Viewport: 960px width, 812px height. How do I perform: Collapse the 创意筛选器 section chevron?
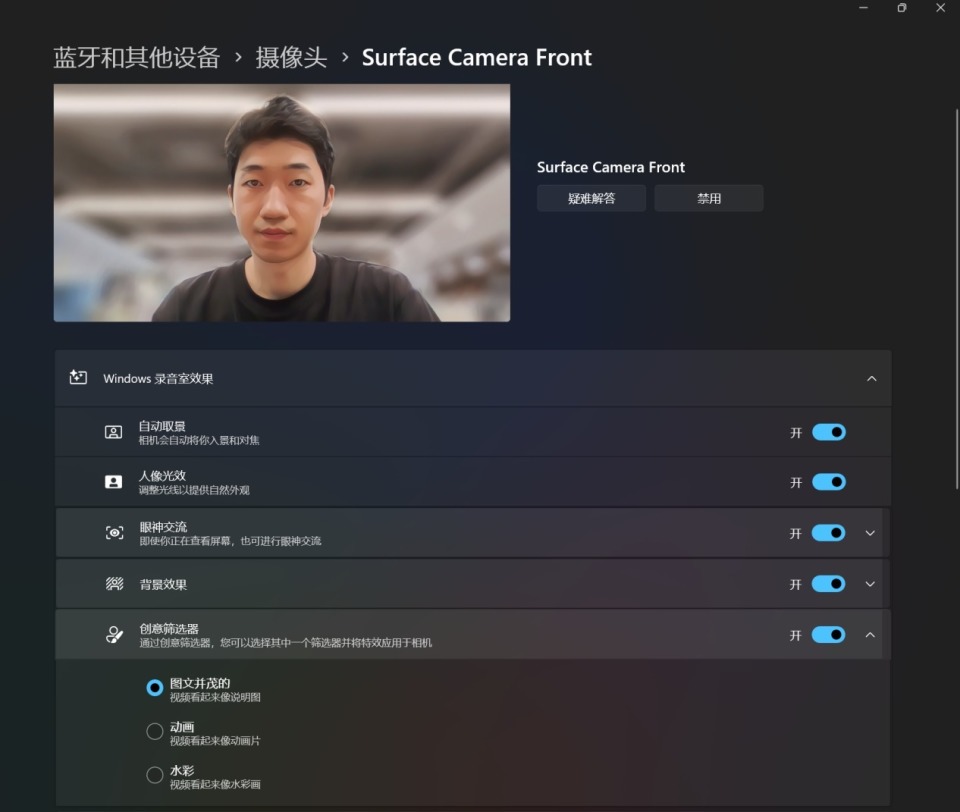pyautogui.click(x=870, y=635)
